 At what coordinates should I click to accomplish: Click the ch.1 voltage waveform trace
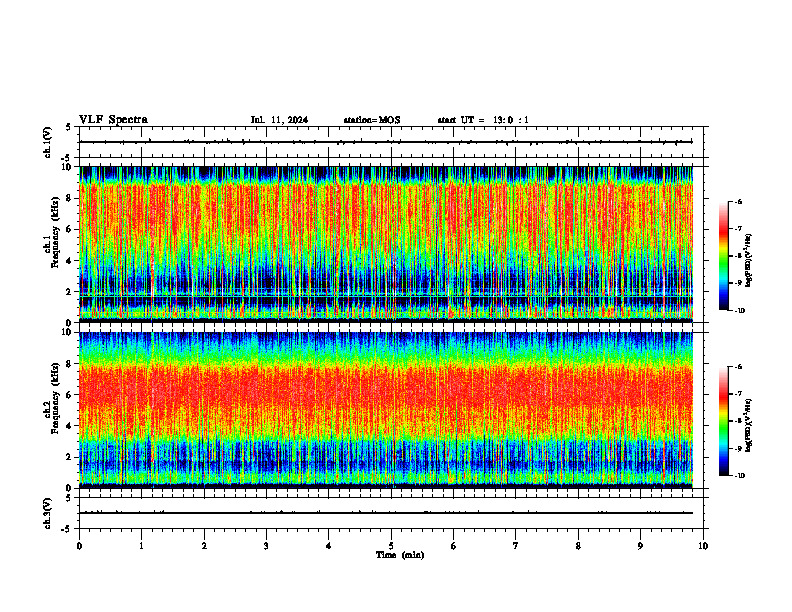point(386,142)
